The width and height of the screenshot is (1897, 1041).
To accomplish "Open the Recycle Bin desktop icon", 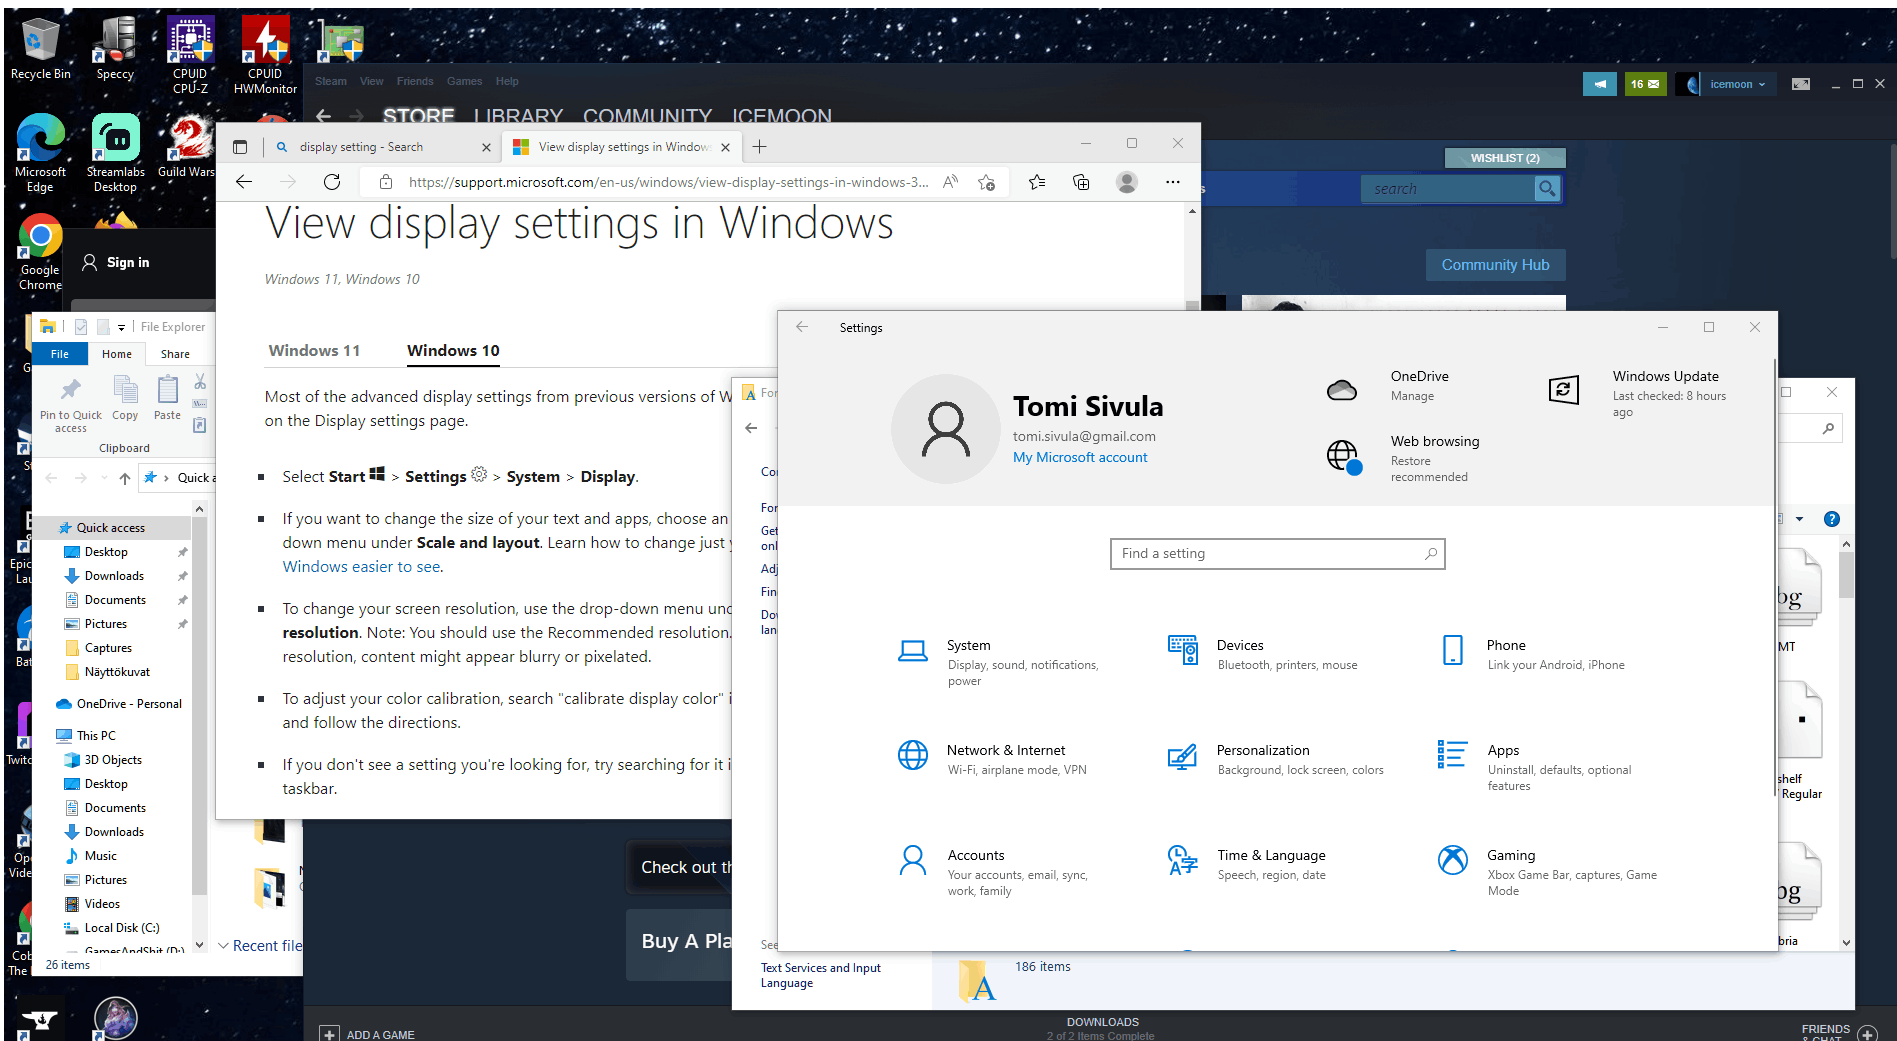I will coord(40,47).
